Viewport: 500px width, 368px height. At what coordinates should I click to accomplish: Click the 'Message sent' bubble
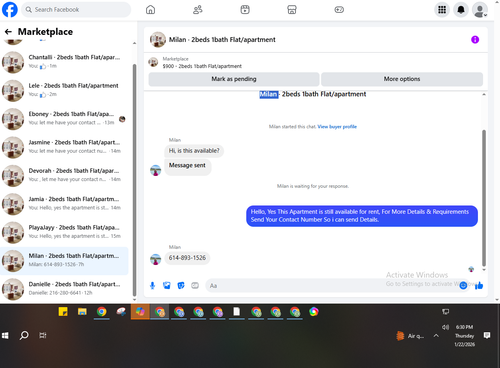(187, 166)
